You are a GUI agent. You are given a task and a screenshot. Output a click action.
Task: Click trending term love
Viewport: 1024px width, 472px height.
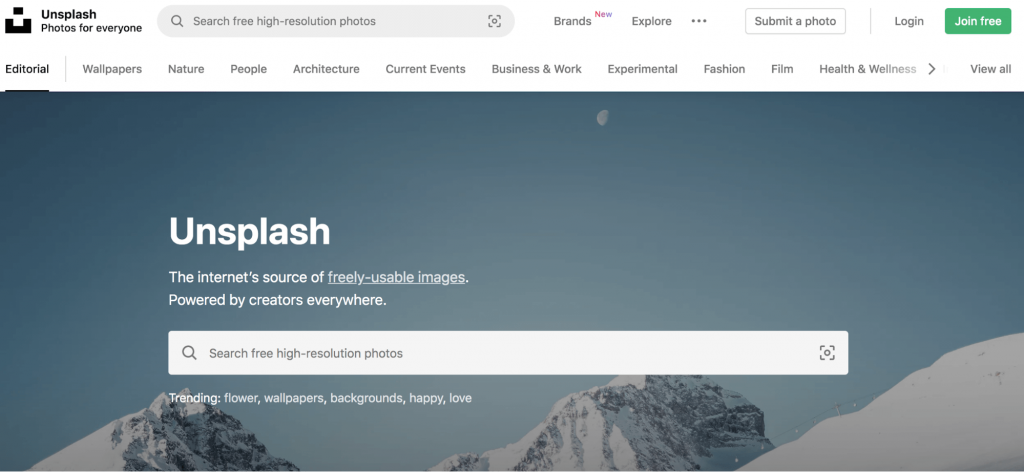[460, 398]
